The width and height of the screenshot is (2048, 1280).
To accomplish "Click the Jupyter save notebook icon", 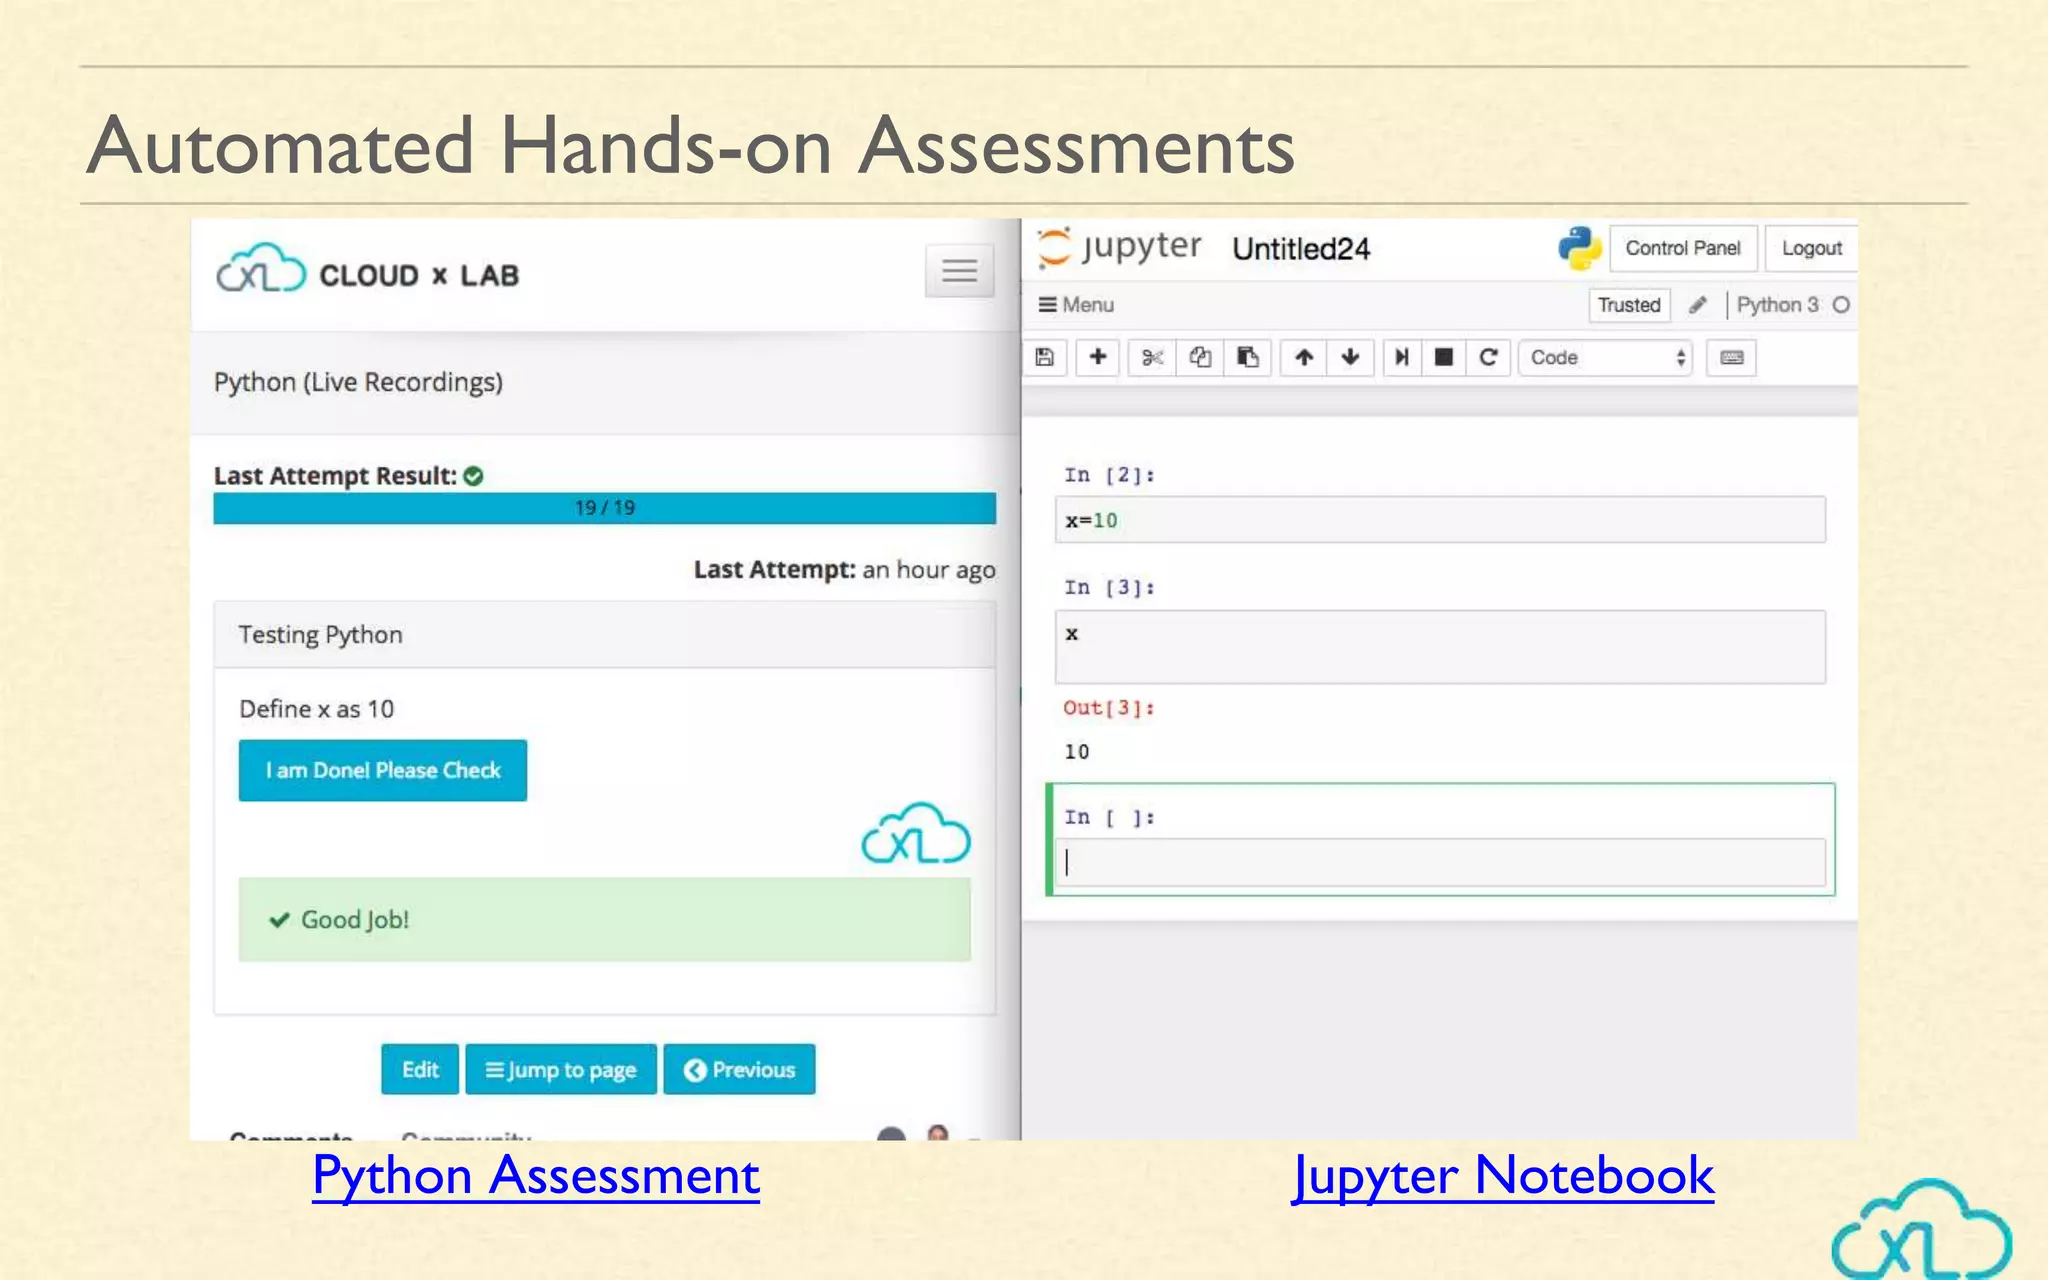I will coord(1045,358).
